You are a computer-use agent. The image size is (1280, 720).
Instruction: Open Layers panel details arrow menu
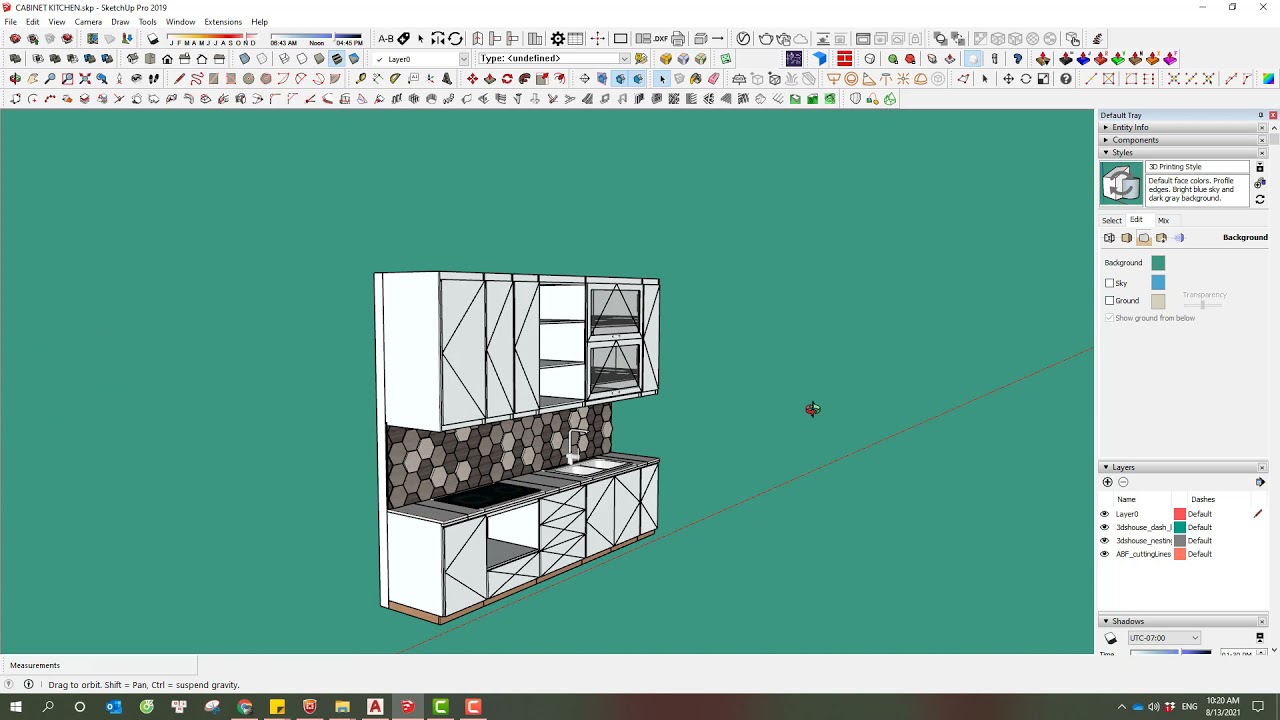tap(1260, 482)
